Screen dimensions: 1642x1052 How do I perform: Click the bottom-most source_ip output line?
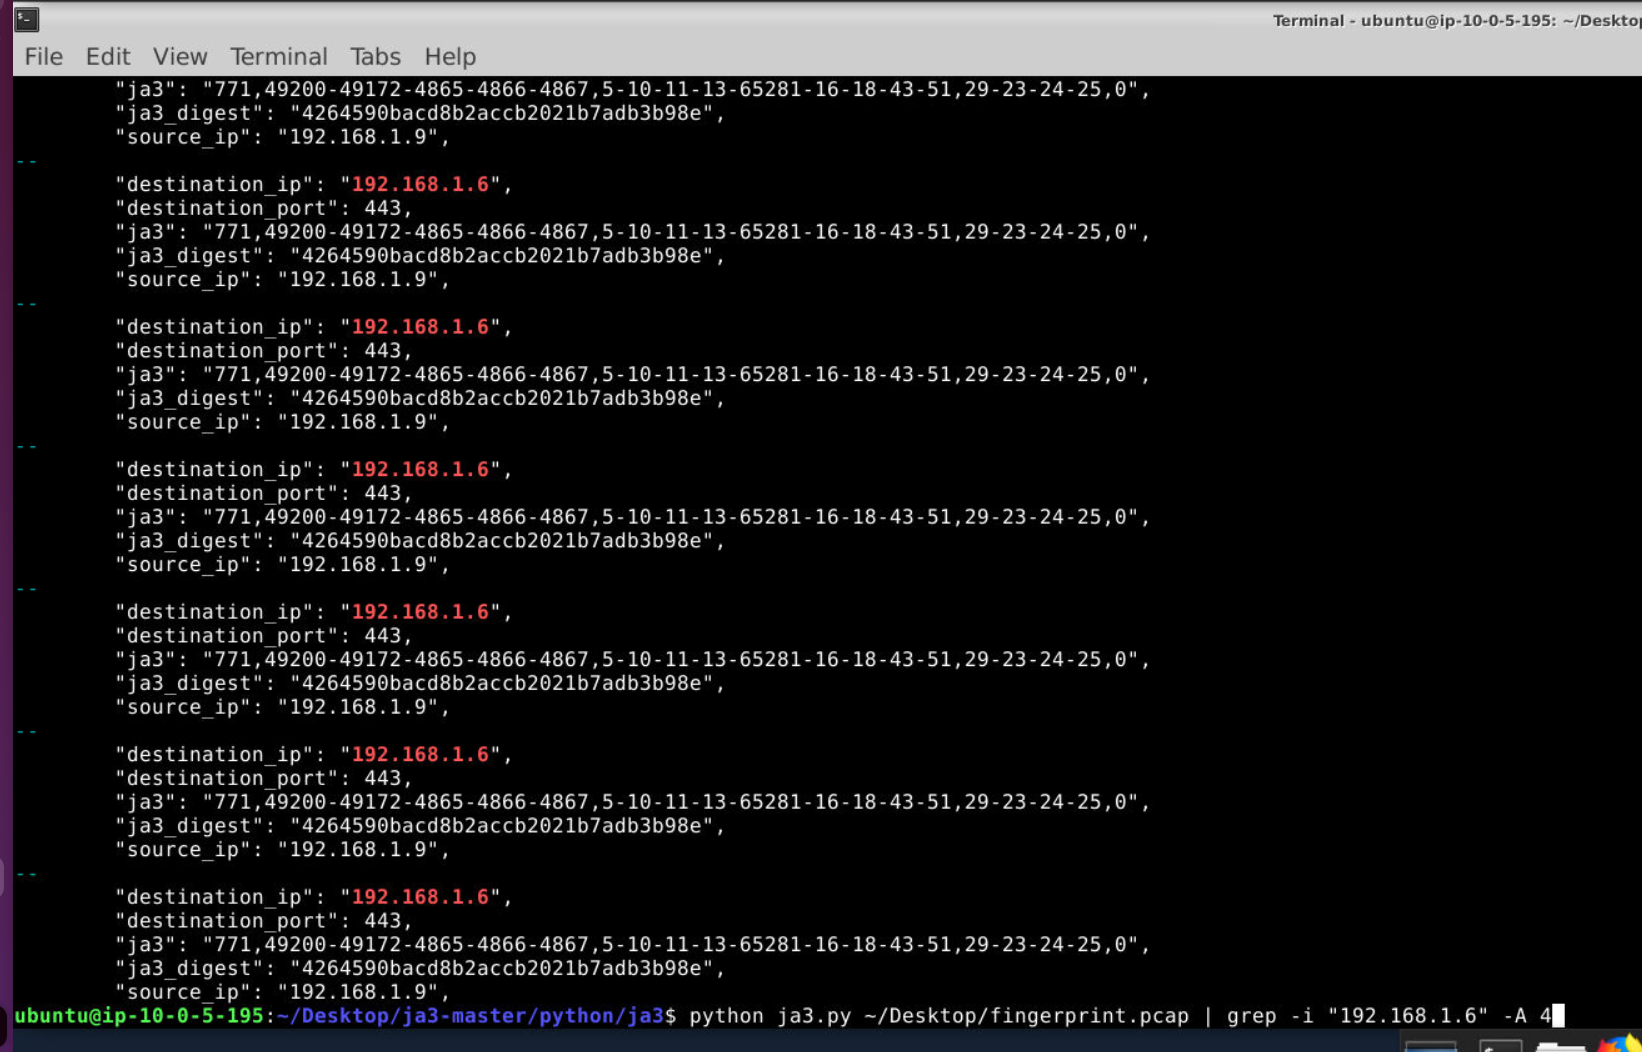coord(282,992)
